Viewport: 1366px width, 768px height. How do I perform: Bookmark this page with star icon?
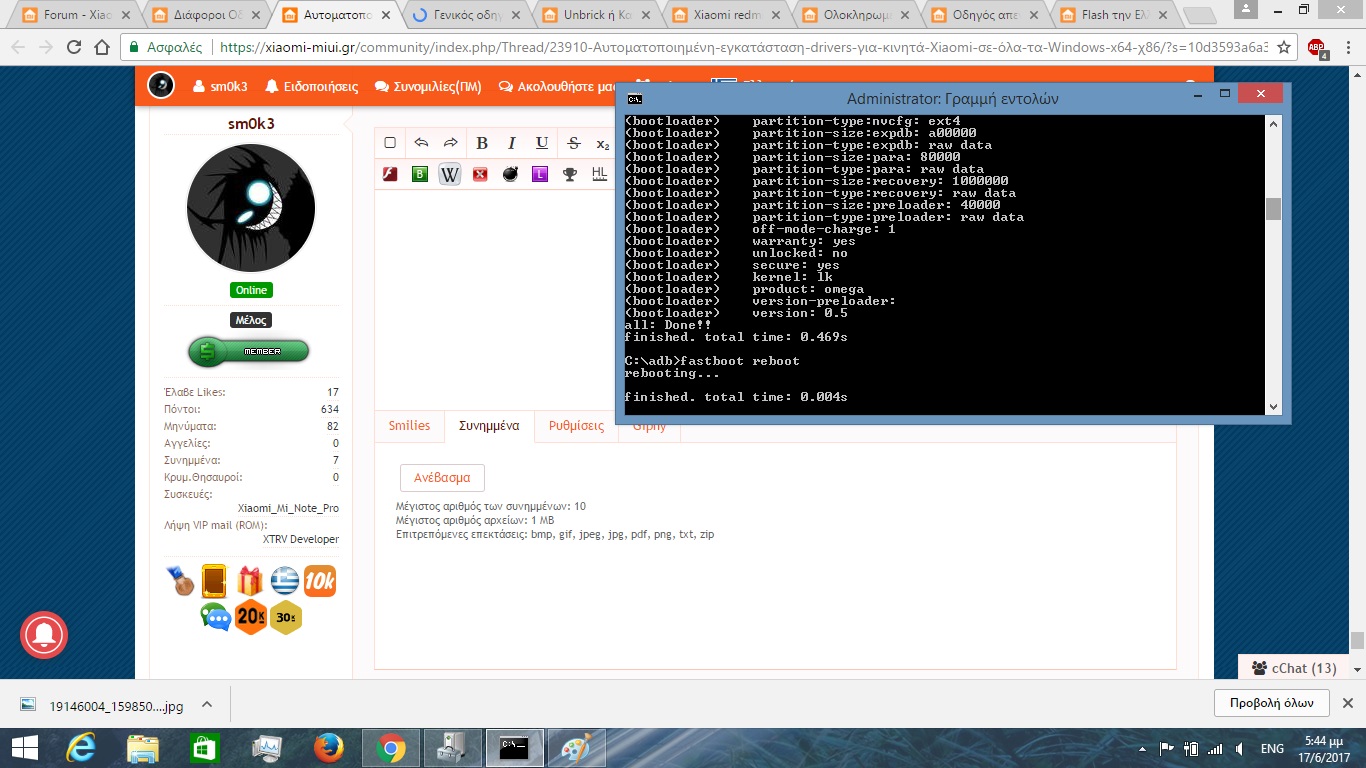pos(1285,47)
